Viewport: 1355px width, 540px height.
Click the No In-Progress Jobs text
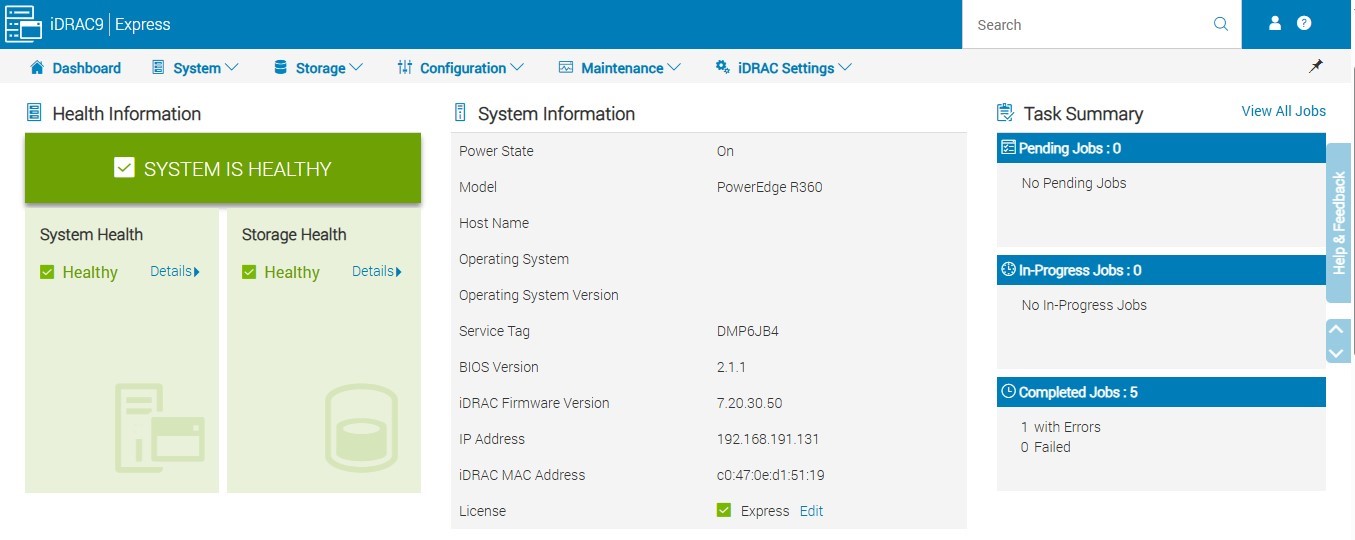pyautogui.click(x=1084, y=305)
